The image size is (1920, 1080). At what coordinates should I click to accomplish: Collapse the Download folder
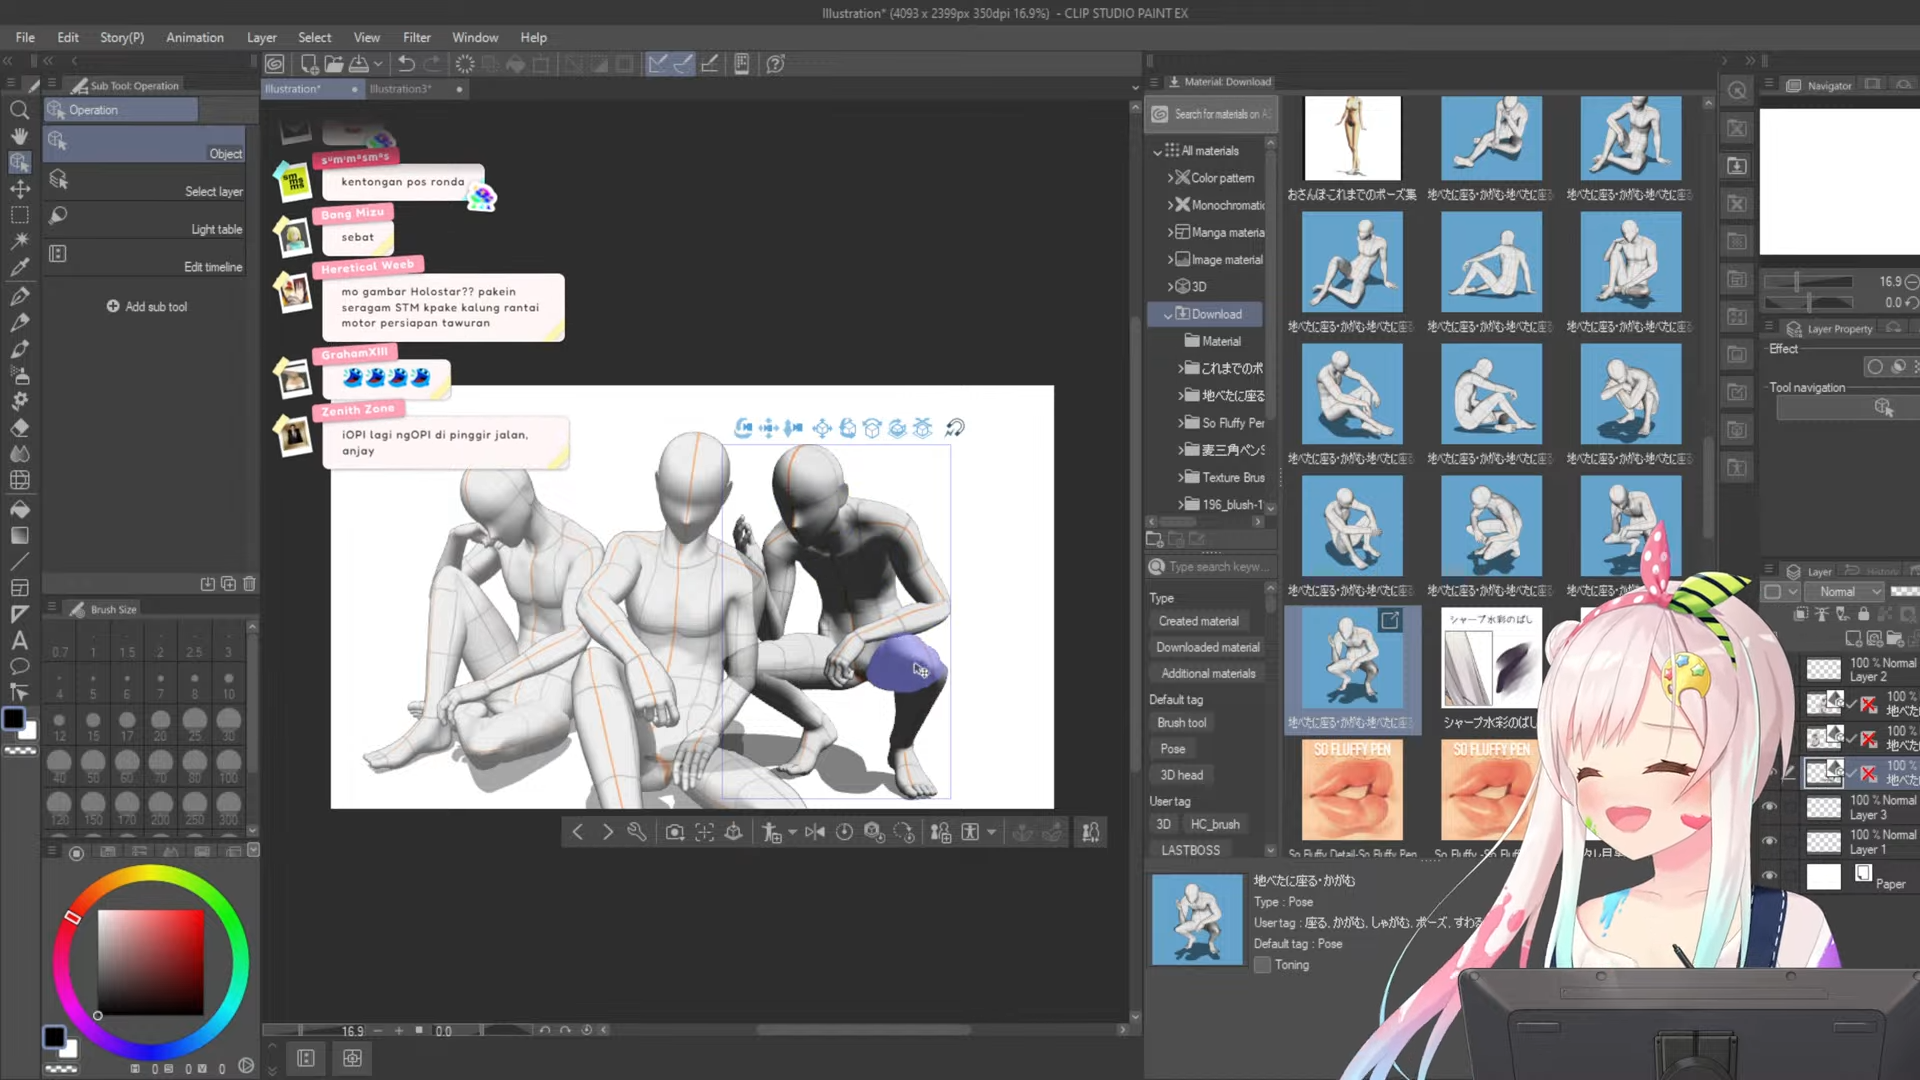pos(1168,314)
